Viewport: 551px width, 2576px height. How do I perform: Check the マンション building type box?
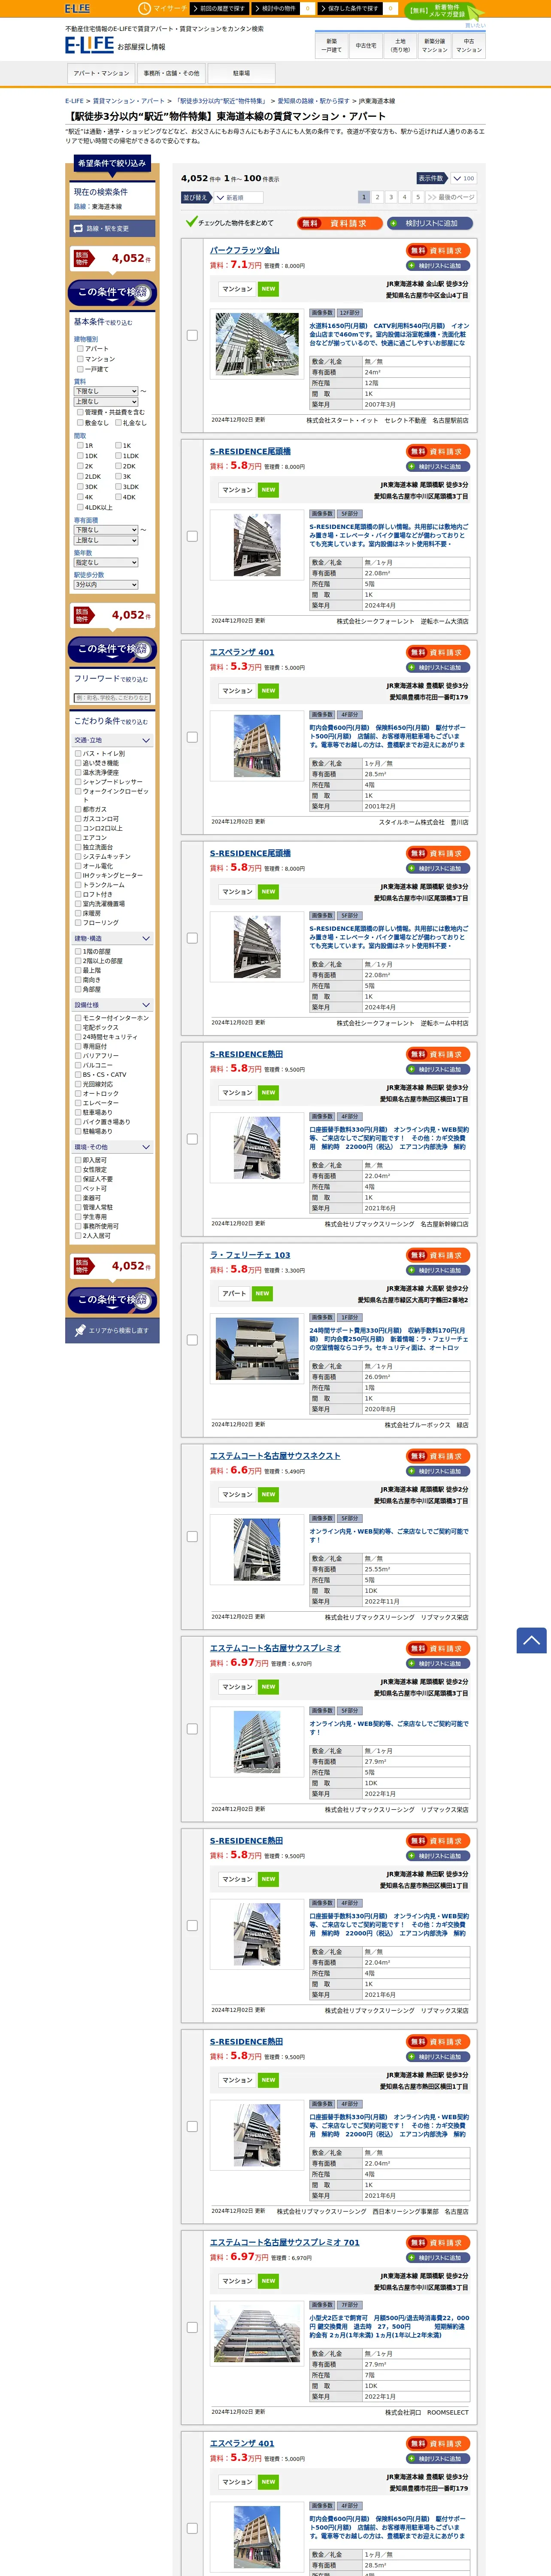point(80,359)
